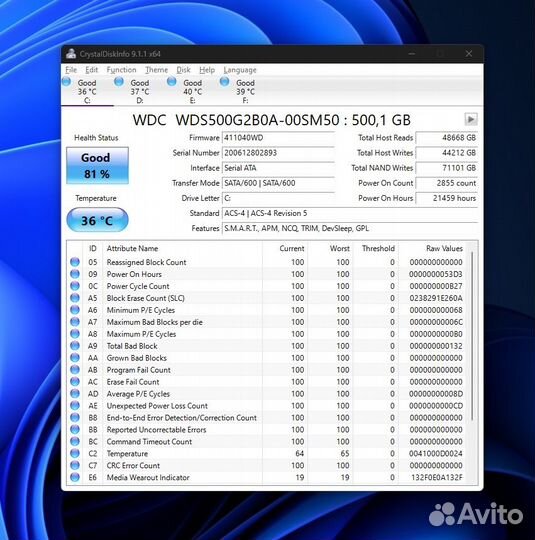Select disk E: tab at 40 °C
The height and width of the screenshot is (540, 535).
click(x=192, y=91)
